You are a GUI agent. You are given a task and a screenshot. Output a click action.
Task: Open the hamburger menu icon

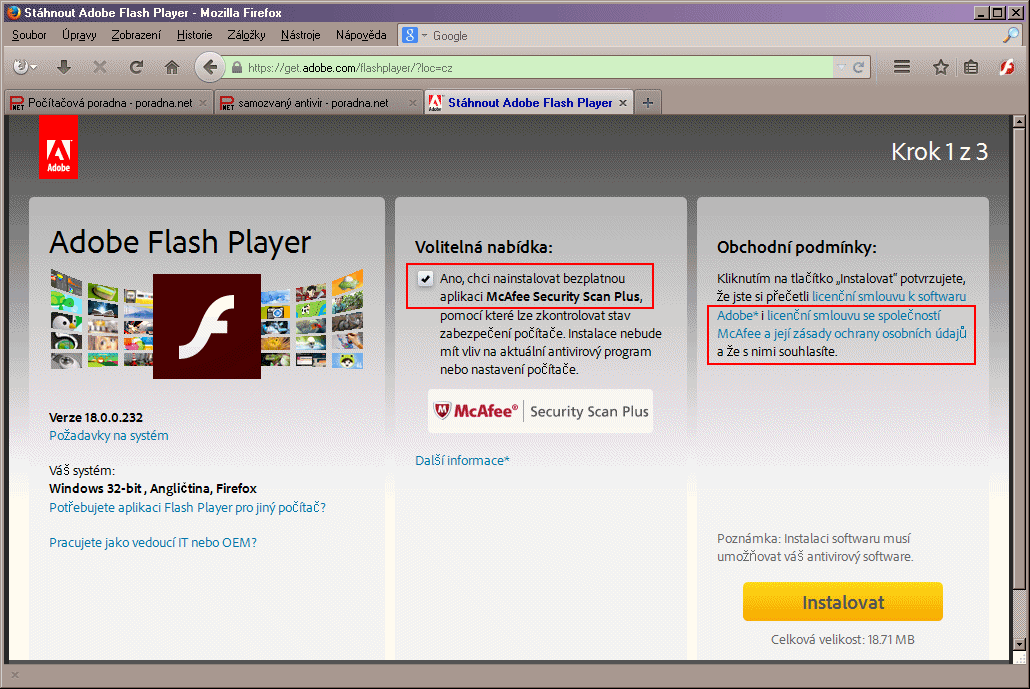tap(902, 67)
